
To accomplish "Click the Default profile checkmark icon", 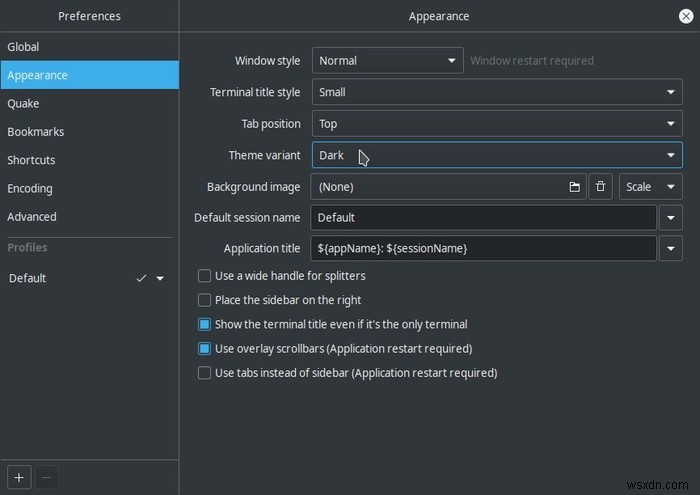I will click(x=141, y=278).
